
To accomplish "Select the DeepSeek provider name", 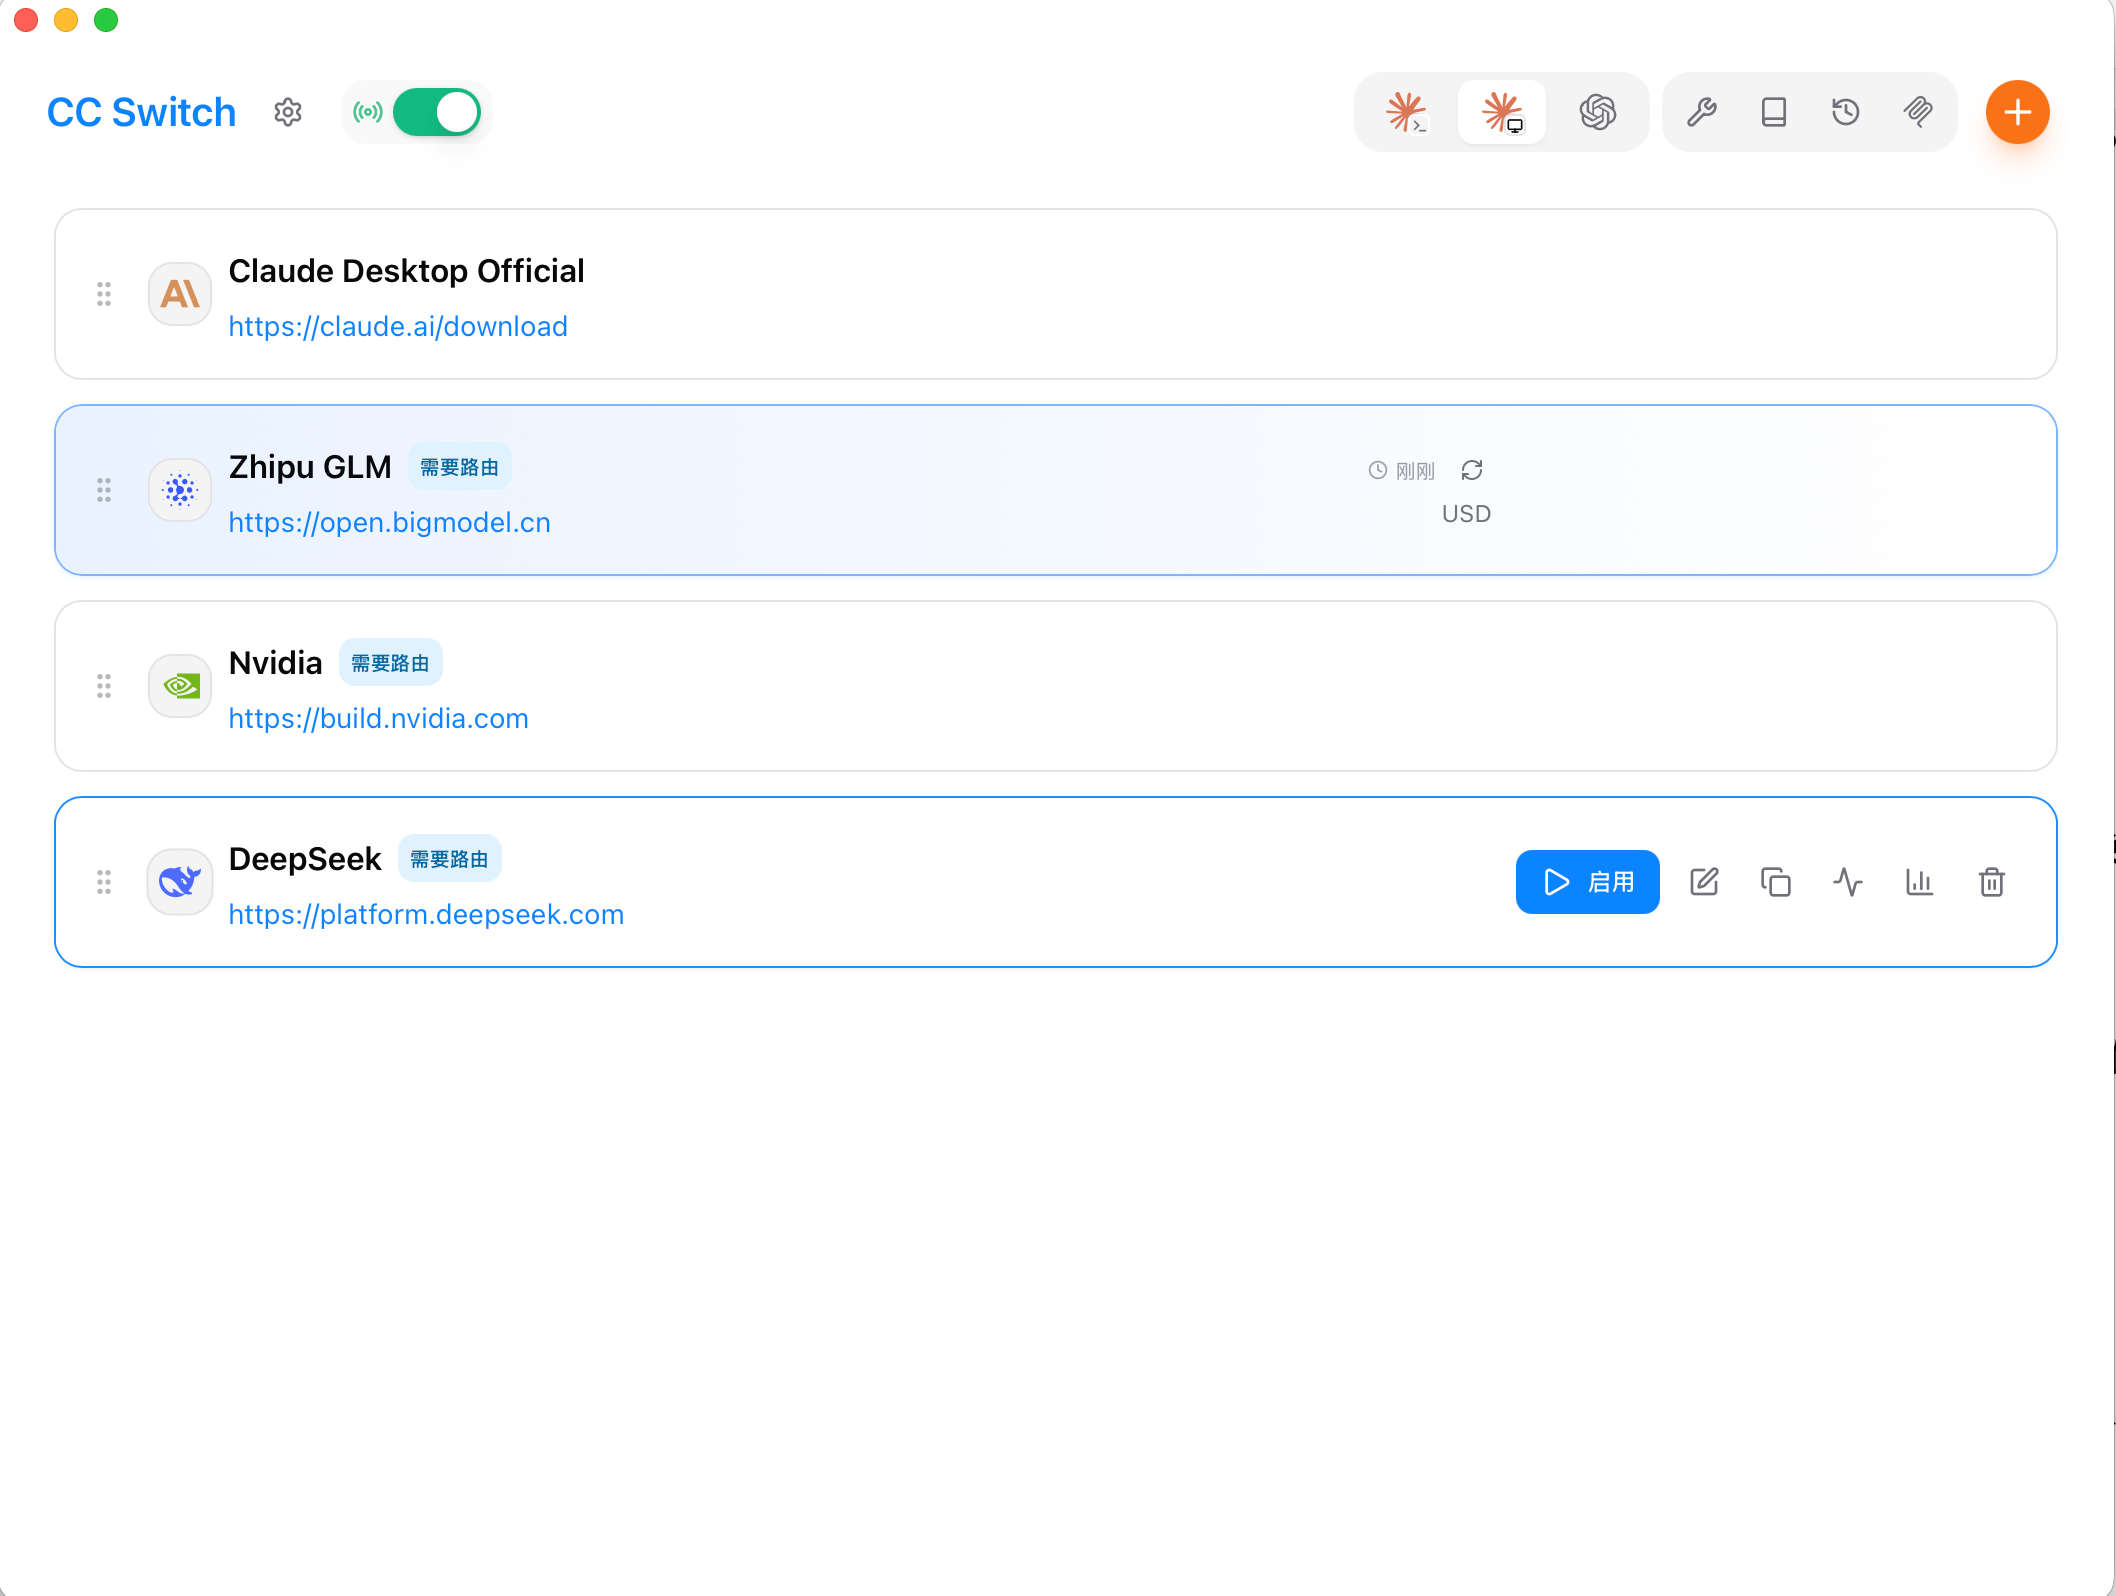I will [305, 859].
